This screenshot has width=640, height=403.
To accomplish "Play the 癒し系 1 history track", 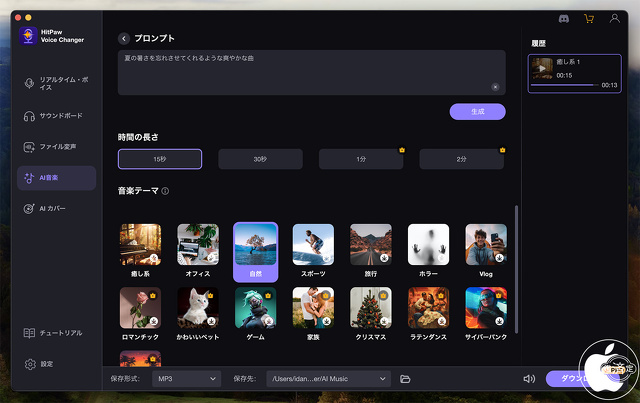I will point(542,68).
